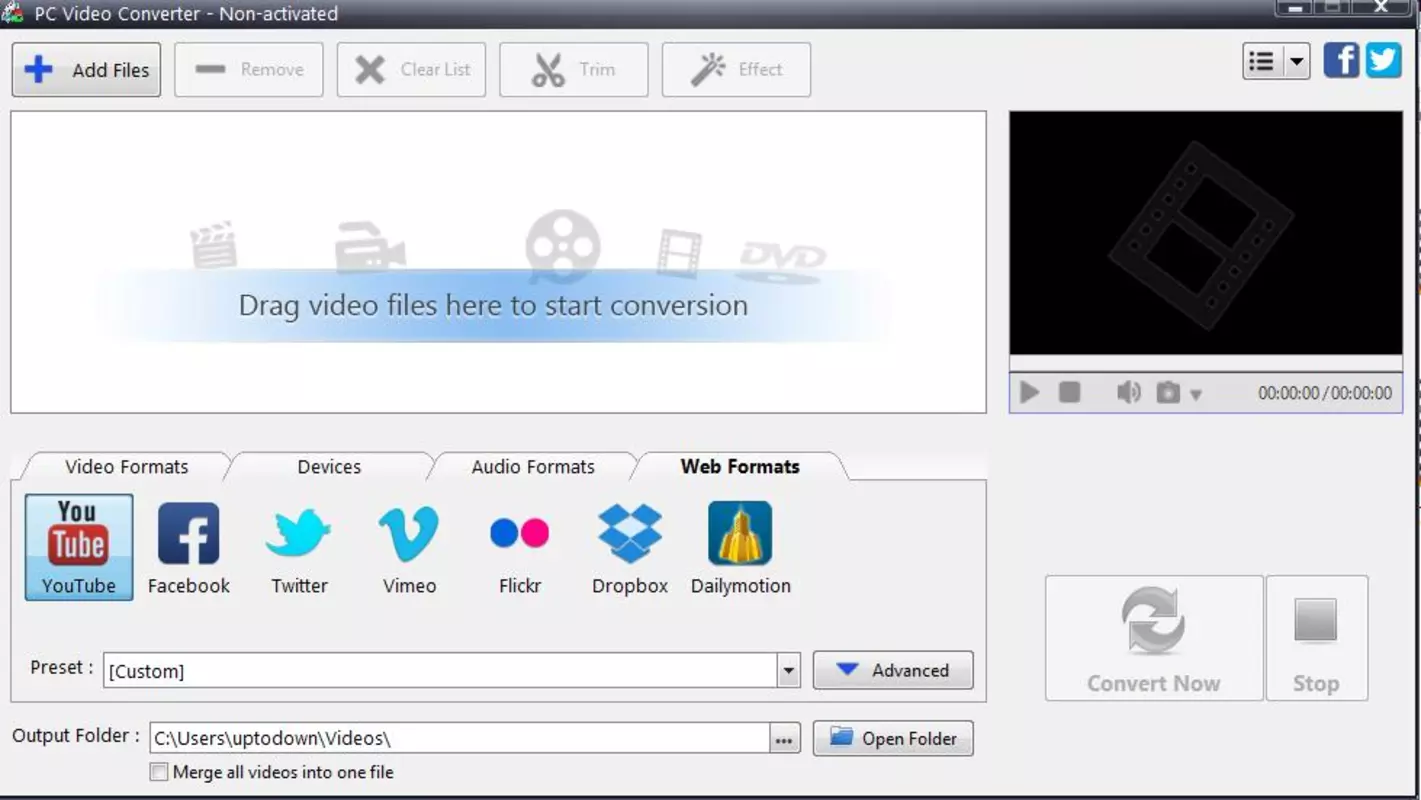Click the large Stop conversion button
This screenshot has height=800, width=1421.
(x=1316, y=638)
